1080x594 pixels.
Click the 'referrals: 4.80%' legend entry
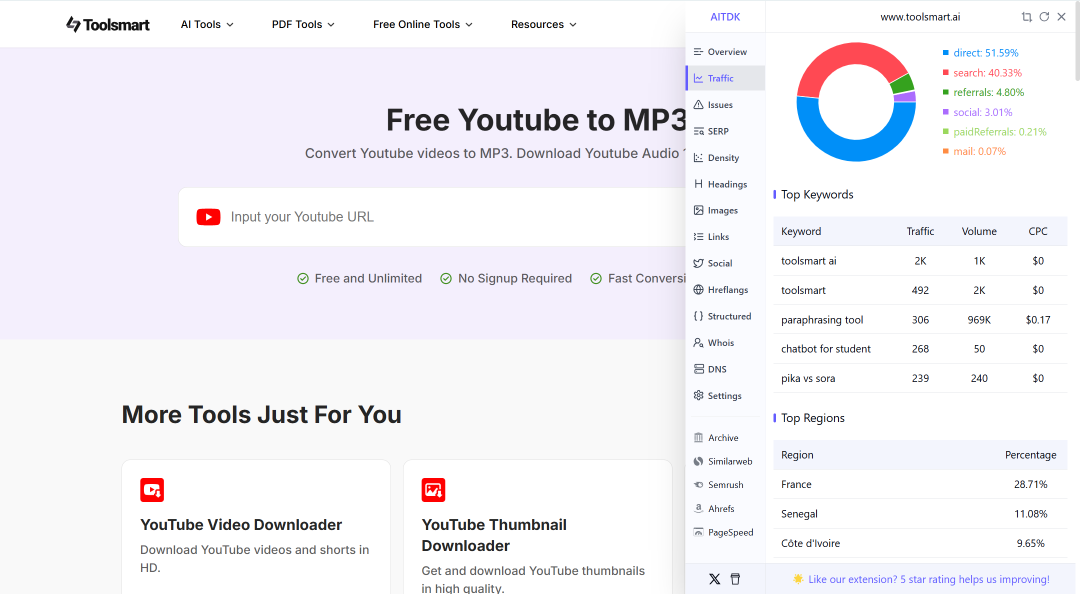click(x=984, y=92)
